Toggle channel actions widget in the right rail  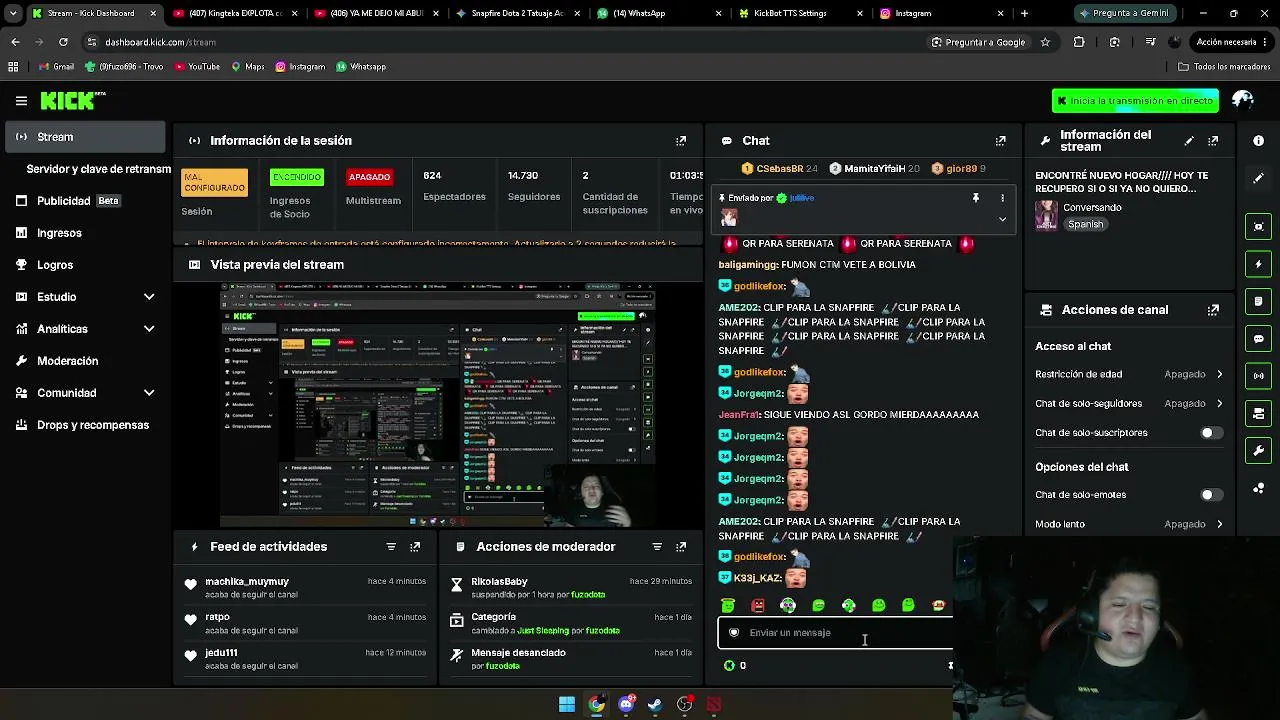tap(1259, 414)
